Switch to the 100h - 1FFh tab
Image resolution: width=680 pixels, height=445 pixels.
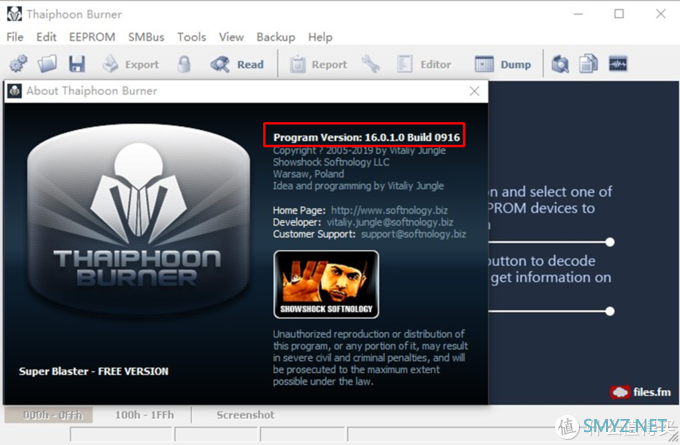click(144, 415)
